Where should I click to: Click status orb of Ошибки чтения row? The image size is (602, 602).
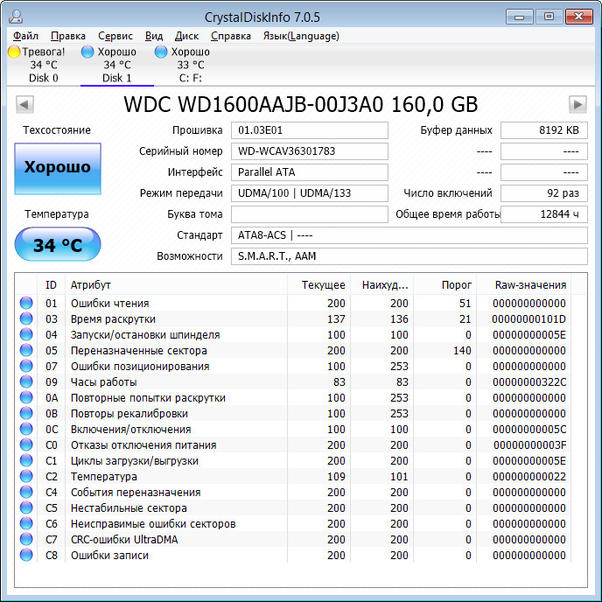(x=26, y=303)
